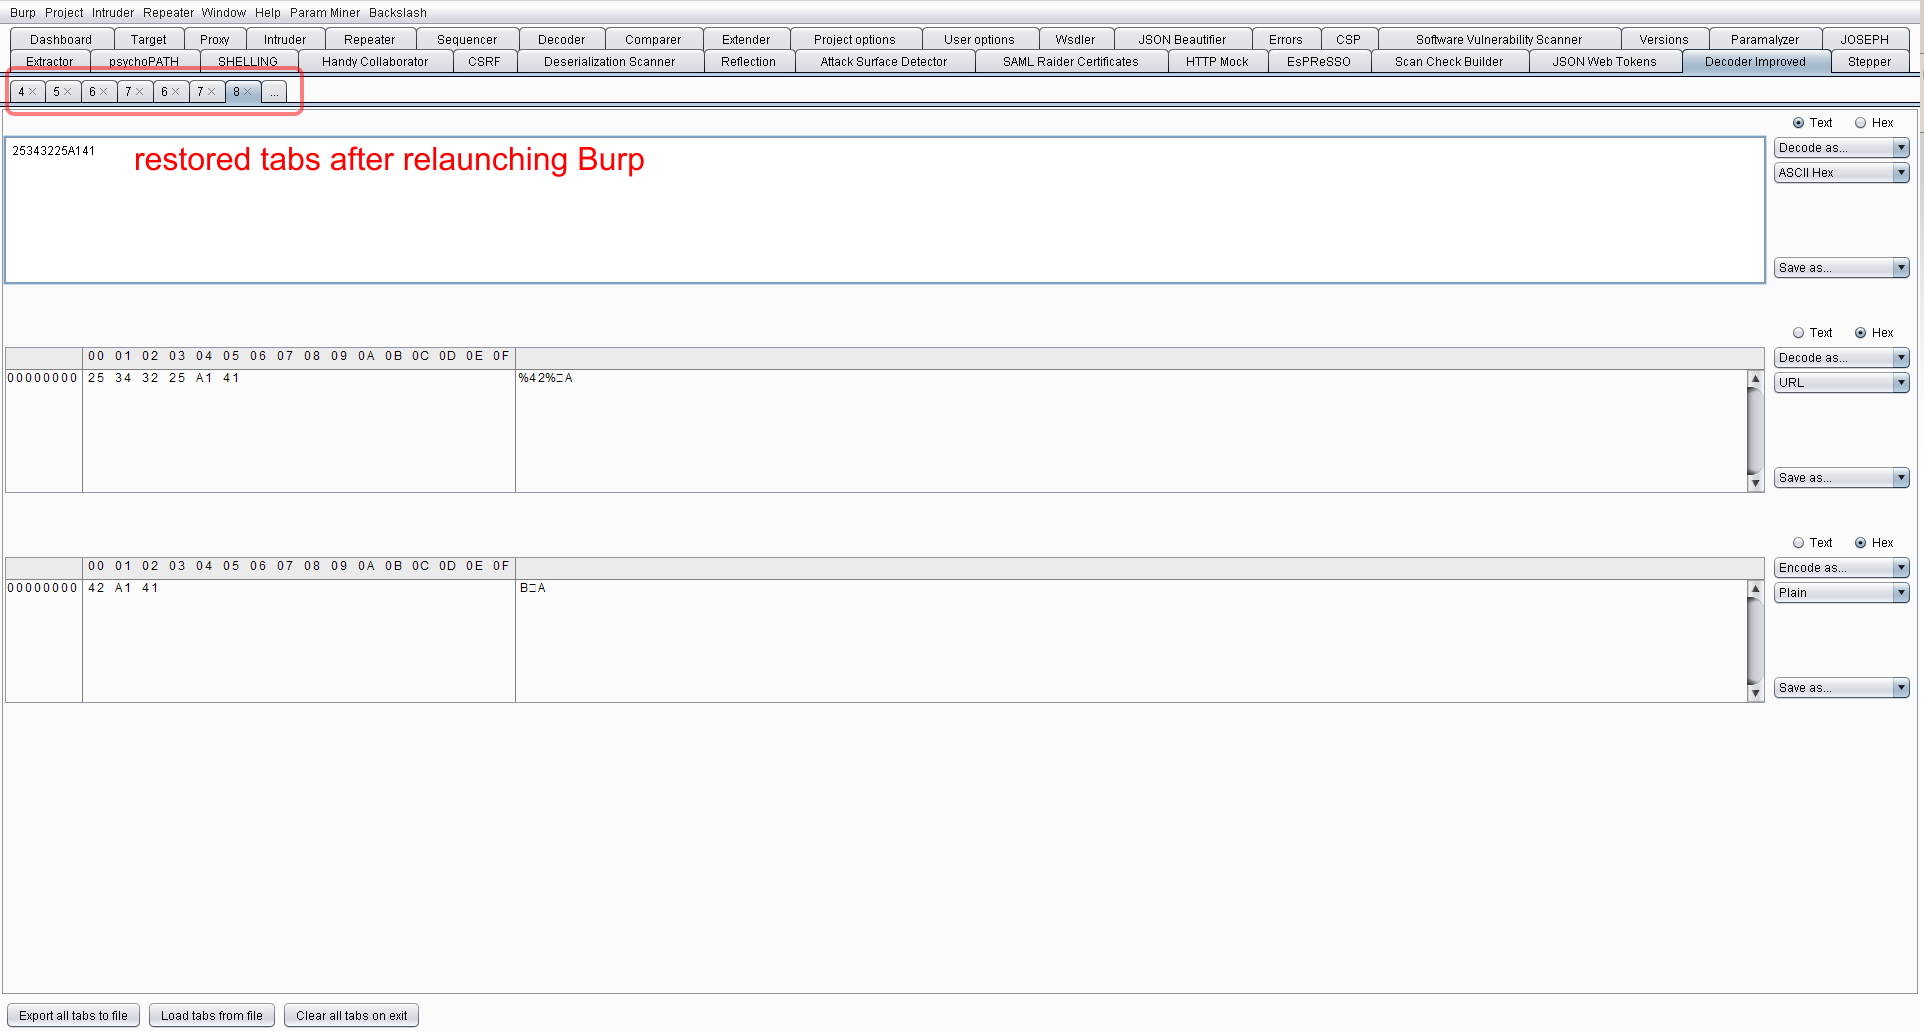Open the EsPReSSO tab
This screenshot has width=1924, height=1031.
1319,62
